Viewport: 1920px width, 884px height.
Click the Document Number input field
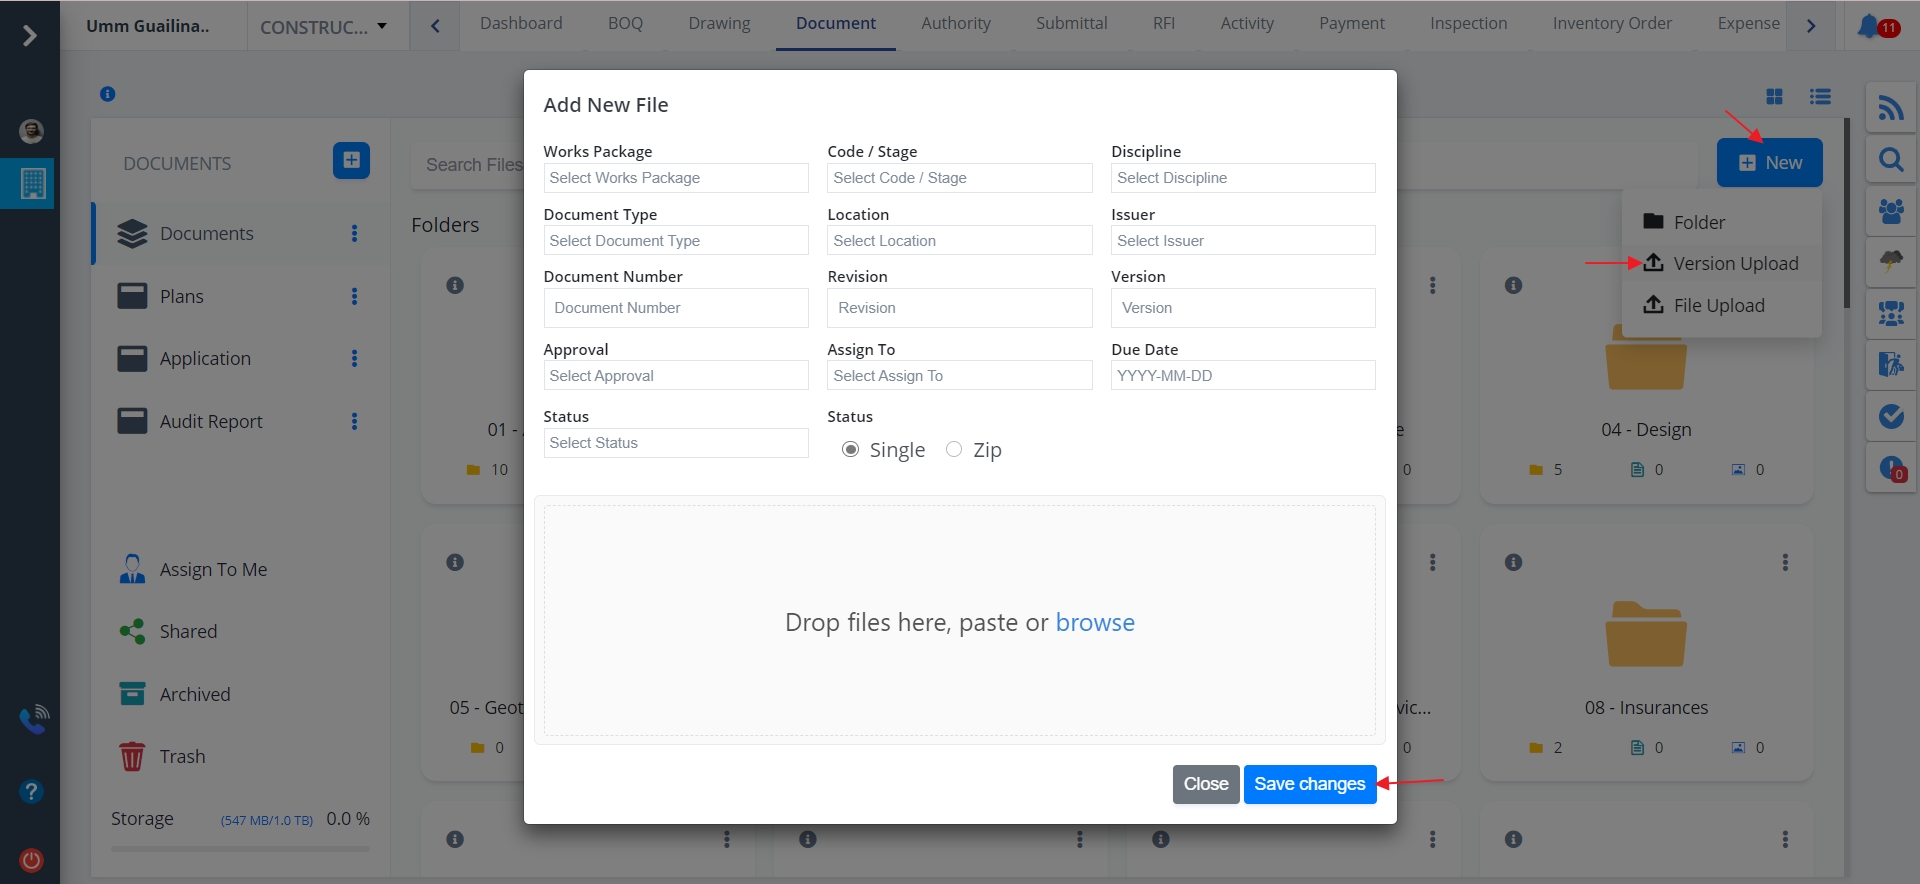pyautogui.click(x=676, y=308)
